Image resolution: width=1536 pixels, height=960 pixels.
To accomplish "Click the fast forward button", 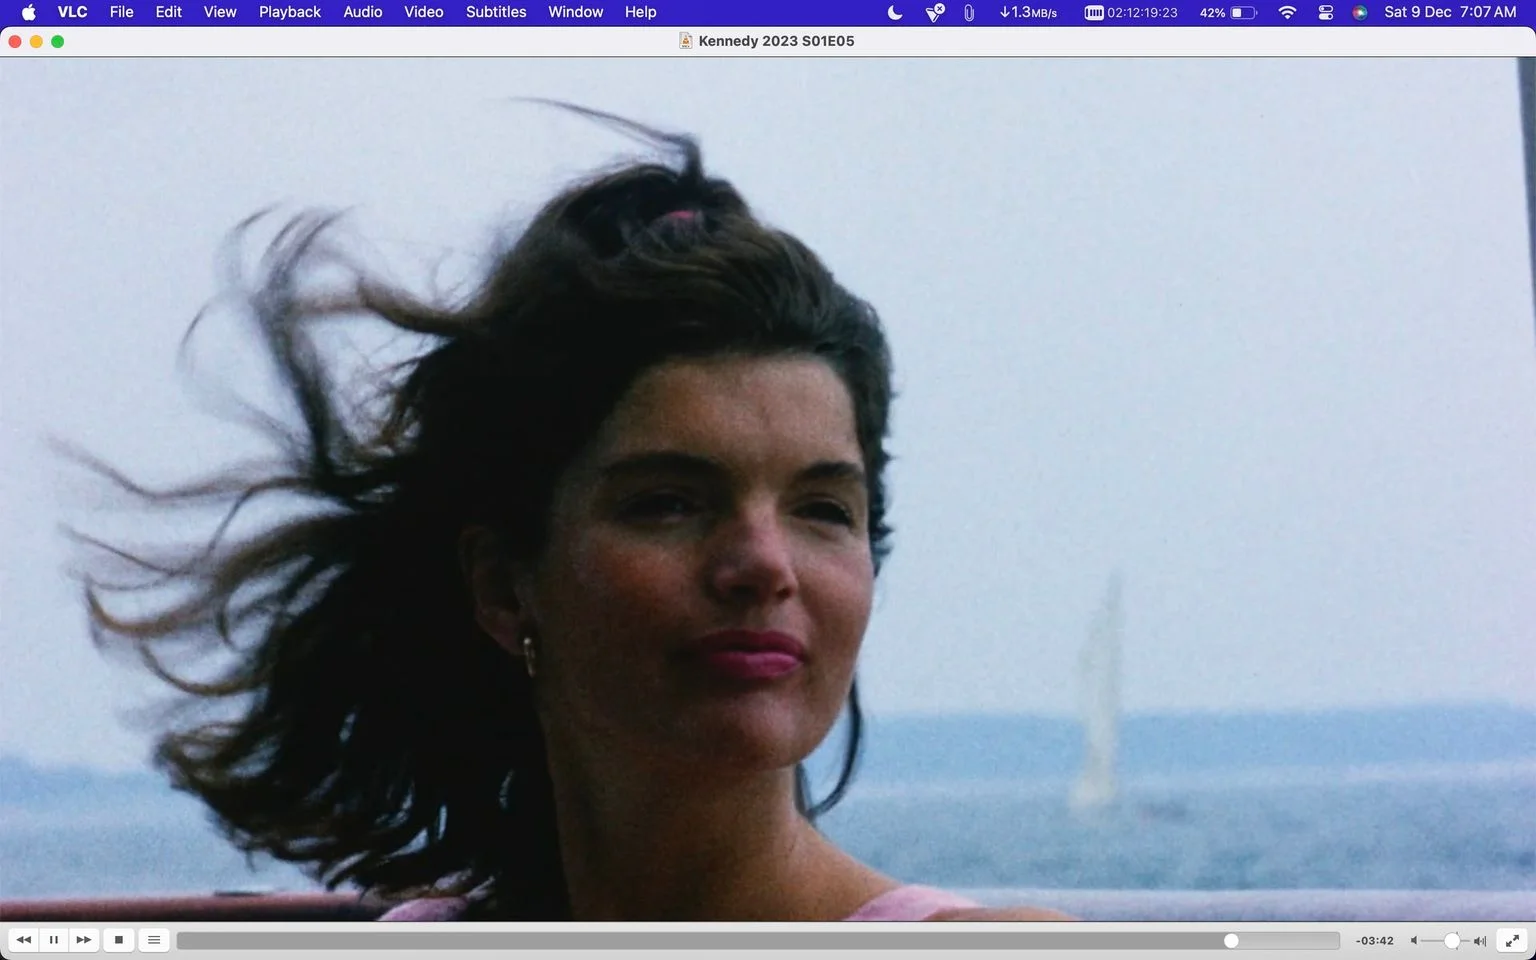I will point(84,940).
